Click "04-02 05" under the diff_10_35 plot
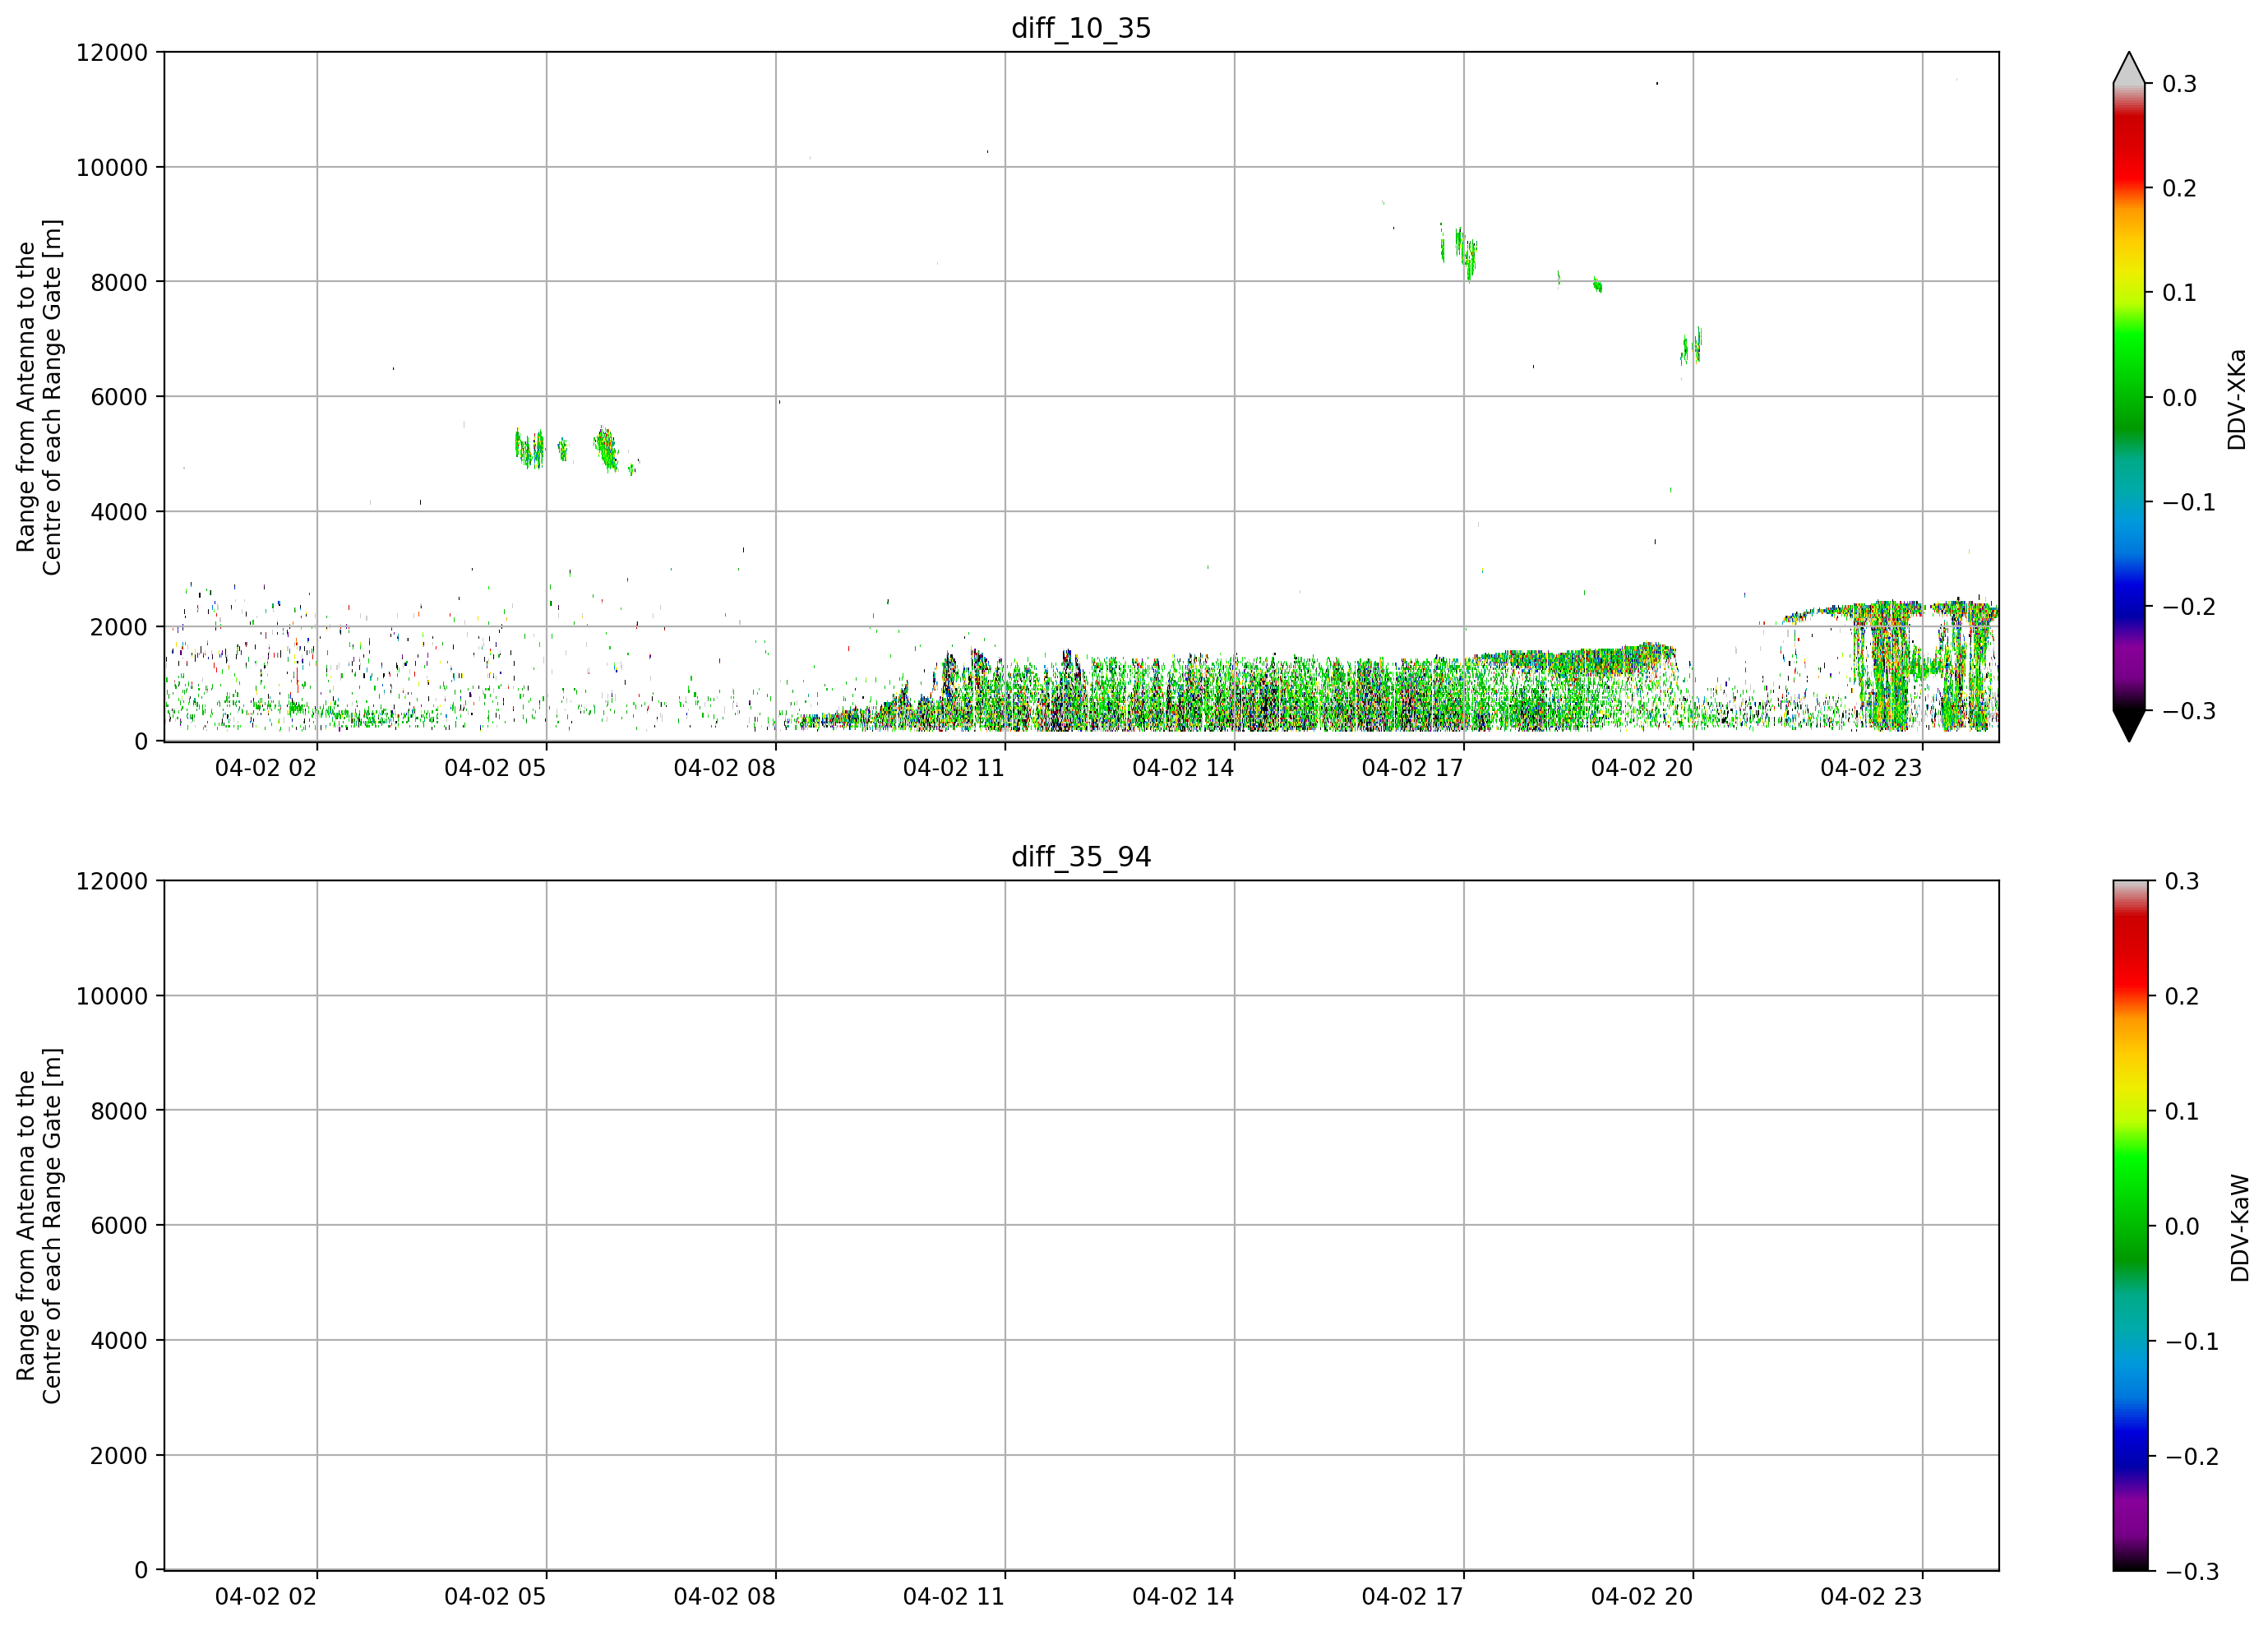The height and width of the screenshot is (1626, 2268). point(495,768)
